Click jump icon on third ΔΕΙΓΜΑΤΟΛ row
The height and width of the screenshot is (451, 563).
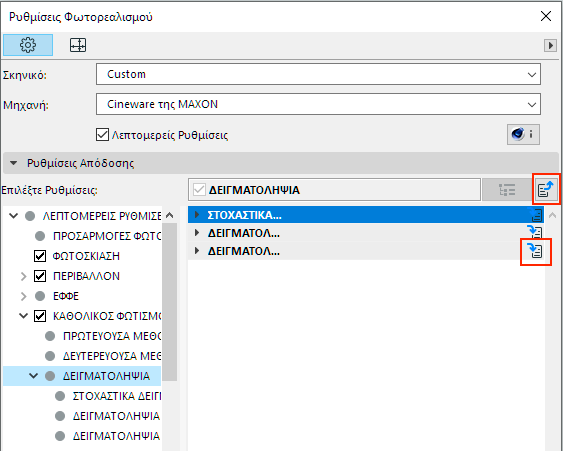point(535,251)
